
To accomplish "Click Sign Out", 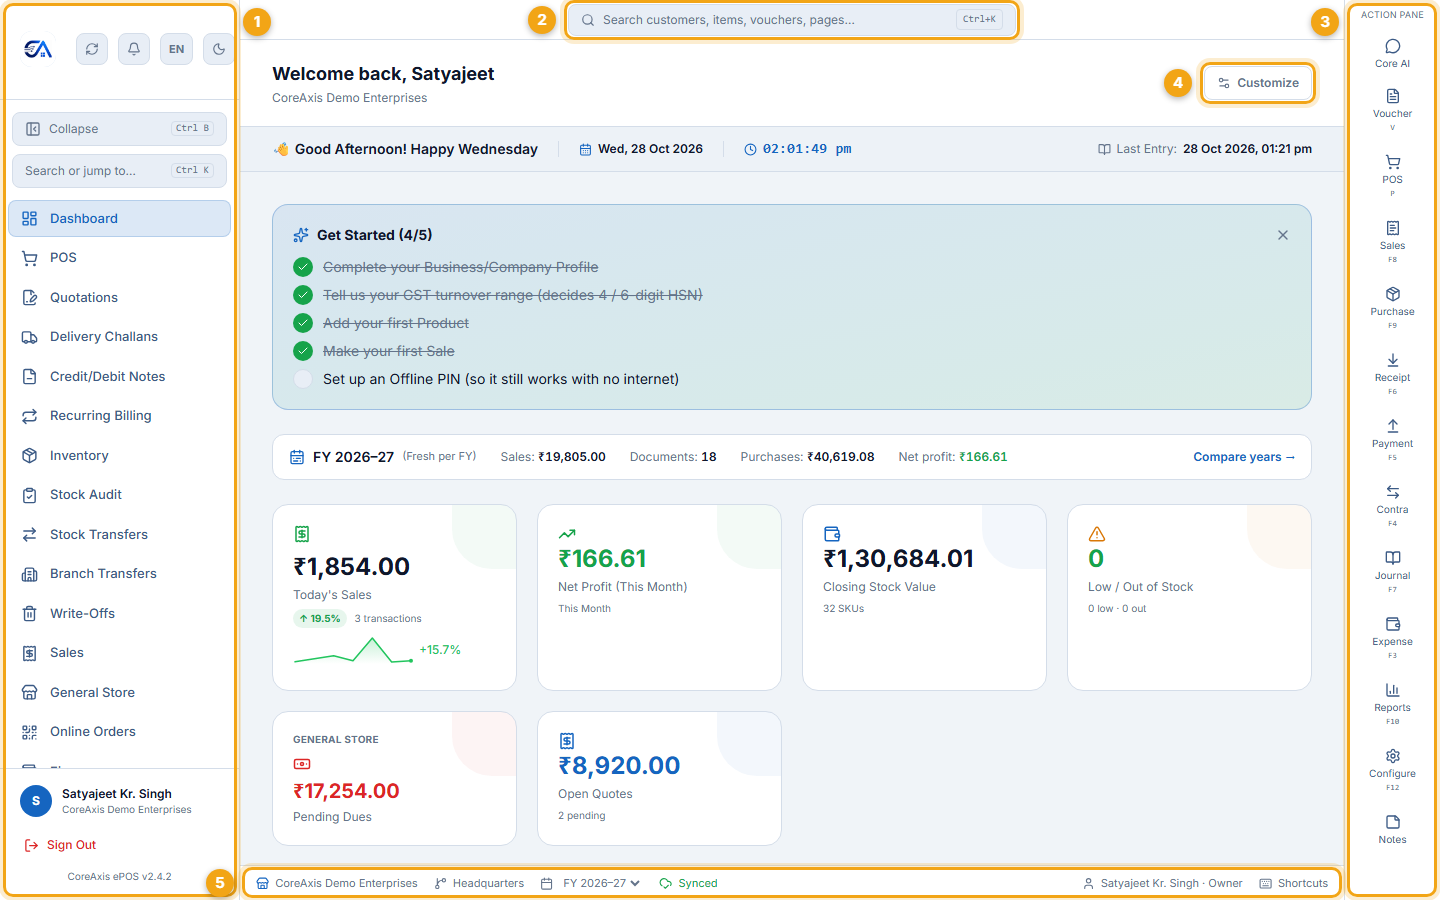I will (x=60, y=845).
